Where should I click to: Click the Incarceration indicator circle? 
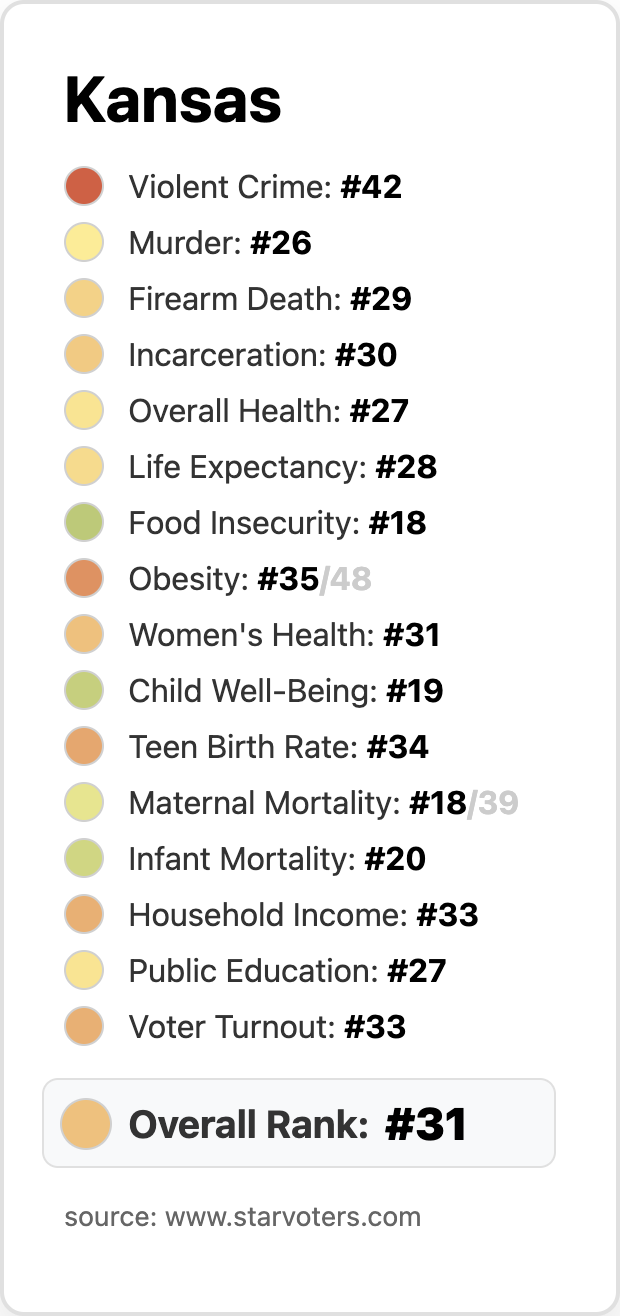tap(84, 355)
